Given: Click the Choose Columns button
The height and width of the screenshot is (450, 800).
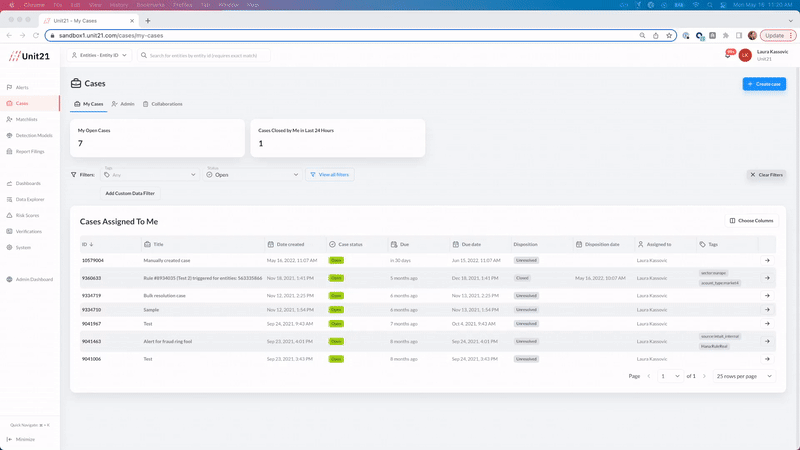Looking at the screenshot, I should 751,221.
